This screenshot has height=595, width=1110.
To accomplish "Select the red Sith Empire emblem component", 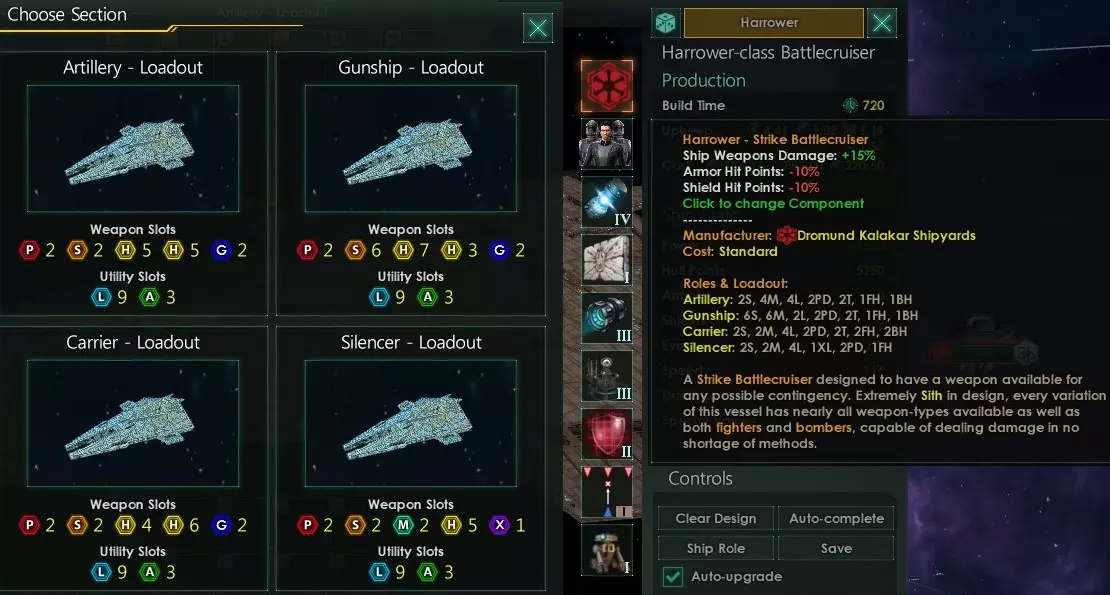I will [607, 86].
